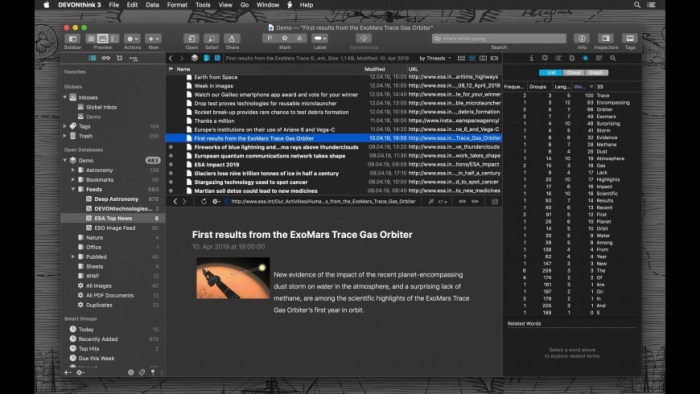Open the Data menu
Viewport: 700px width, 394px height.
coord(152,5)
